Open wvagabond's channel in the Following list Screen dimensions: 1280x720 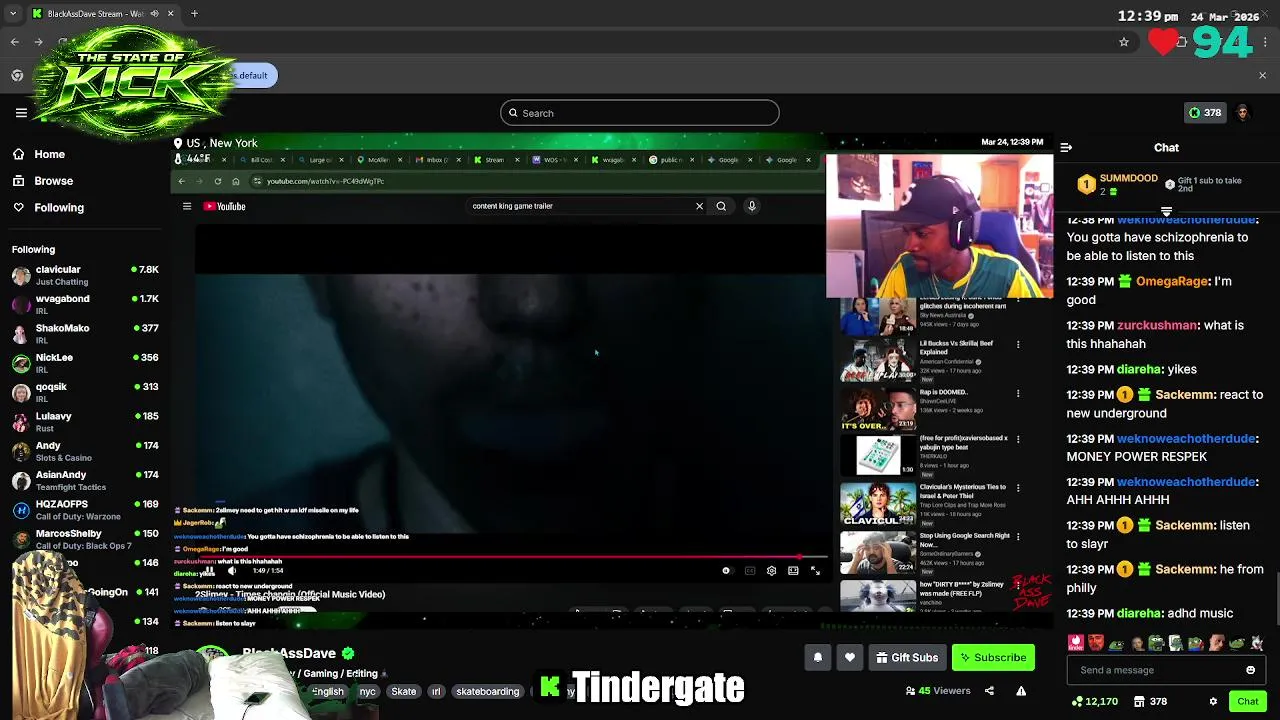[85, 304]
